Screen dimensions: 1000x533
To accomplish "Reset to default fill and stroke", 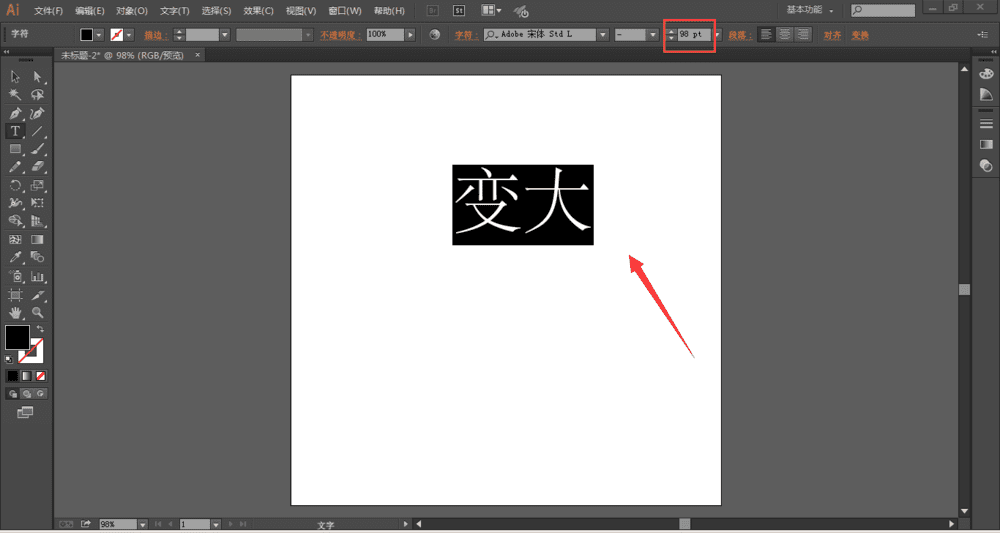I will click(x=9, y=360).
